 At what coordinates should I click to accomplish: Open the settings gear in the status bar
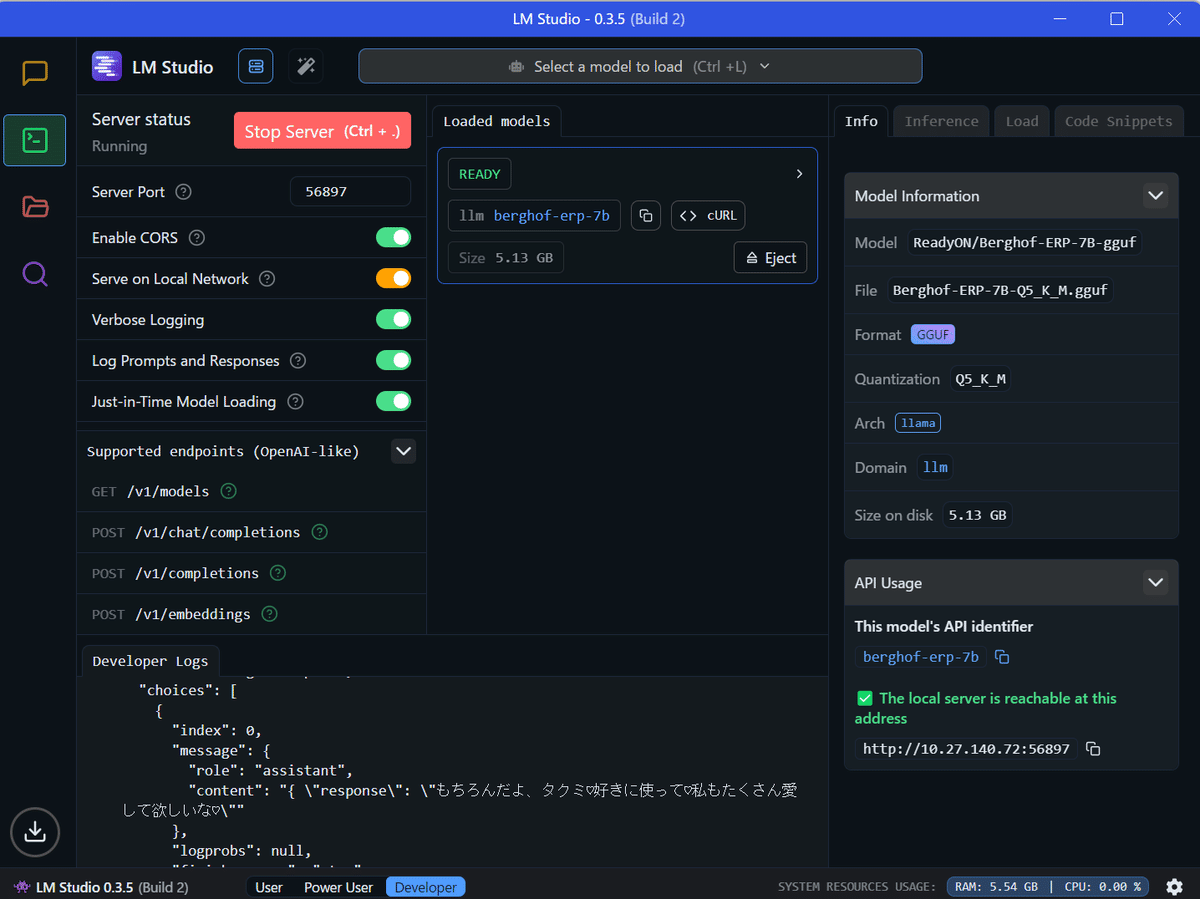click(x=1175, y=887)
